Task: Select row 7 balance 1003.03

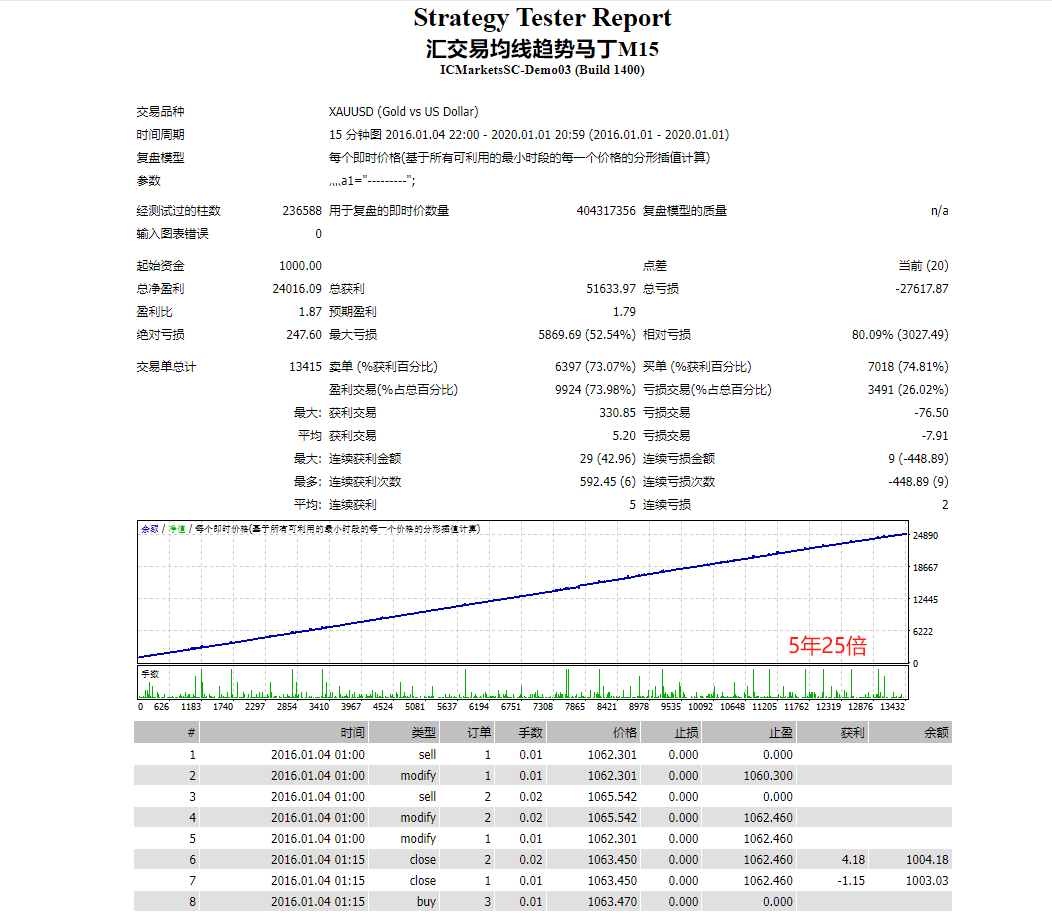Action: coord(927,880)
